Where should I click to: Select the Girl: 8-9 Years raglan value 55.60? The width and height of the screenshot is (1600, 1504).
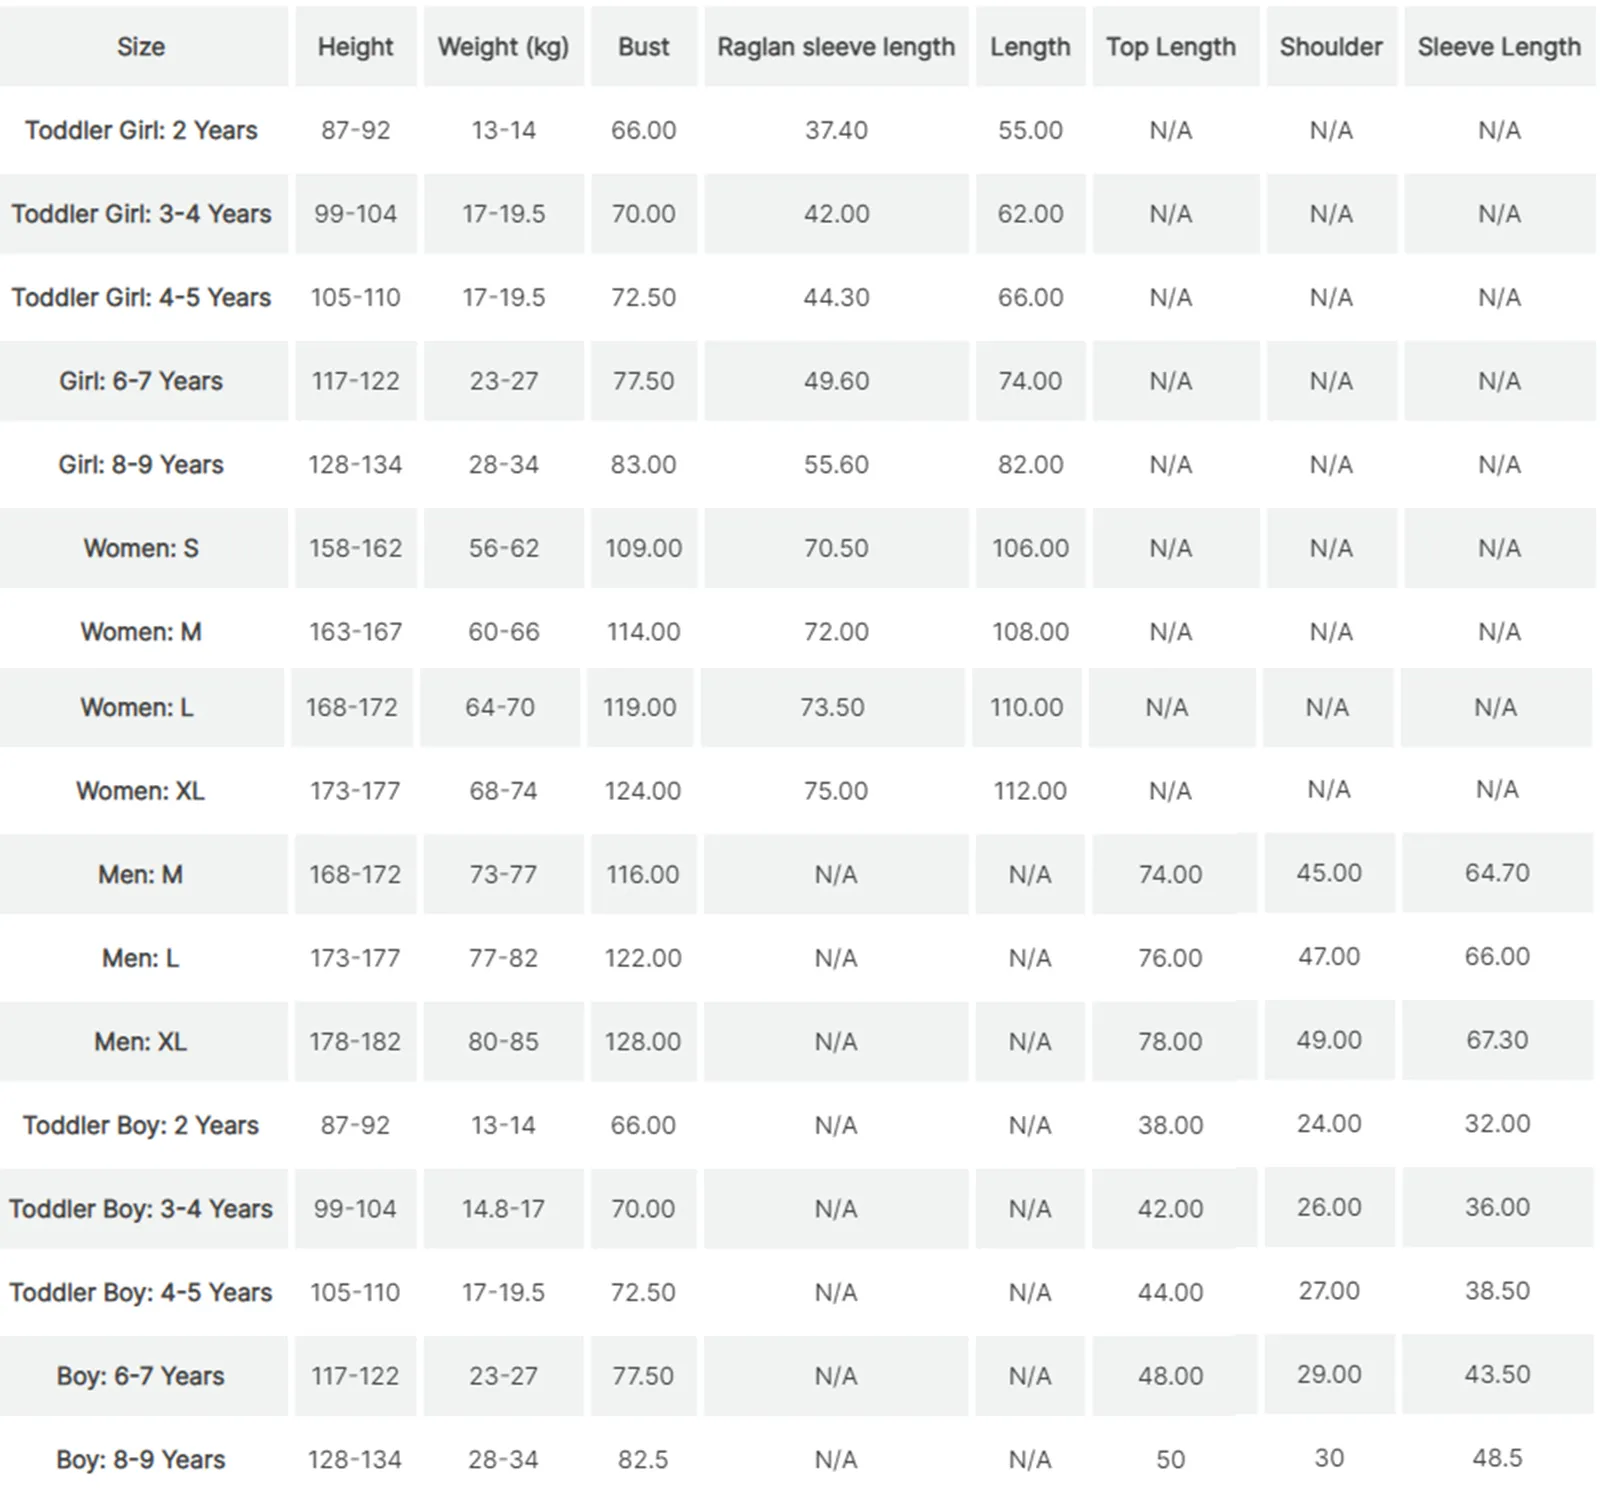coord(836,464)
